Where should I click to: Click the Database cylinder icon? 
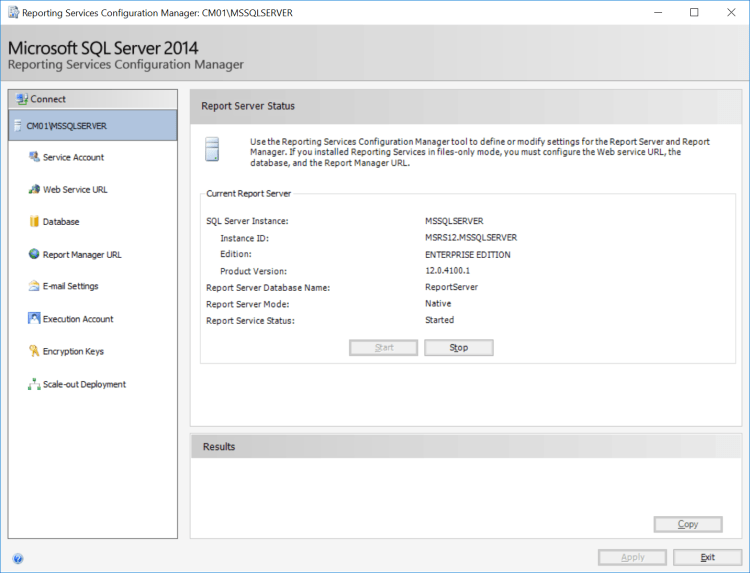(34, 221)
